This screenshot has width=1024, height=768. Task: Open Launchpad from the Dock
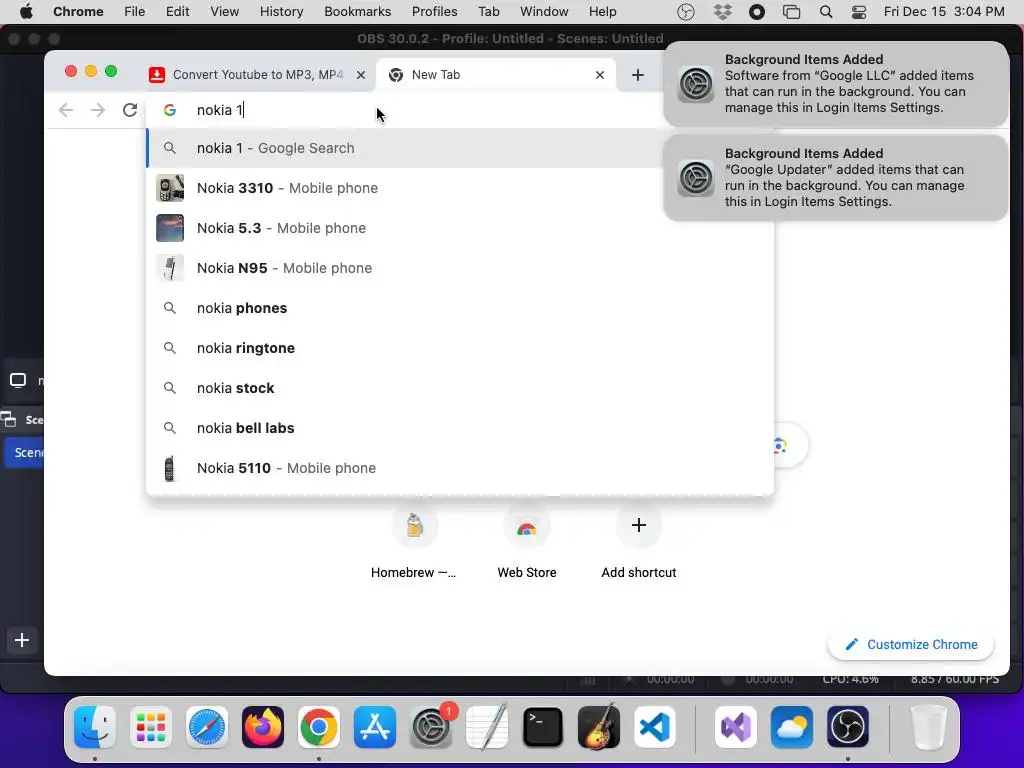[151, 727]
